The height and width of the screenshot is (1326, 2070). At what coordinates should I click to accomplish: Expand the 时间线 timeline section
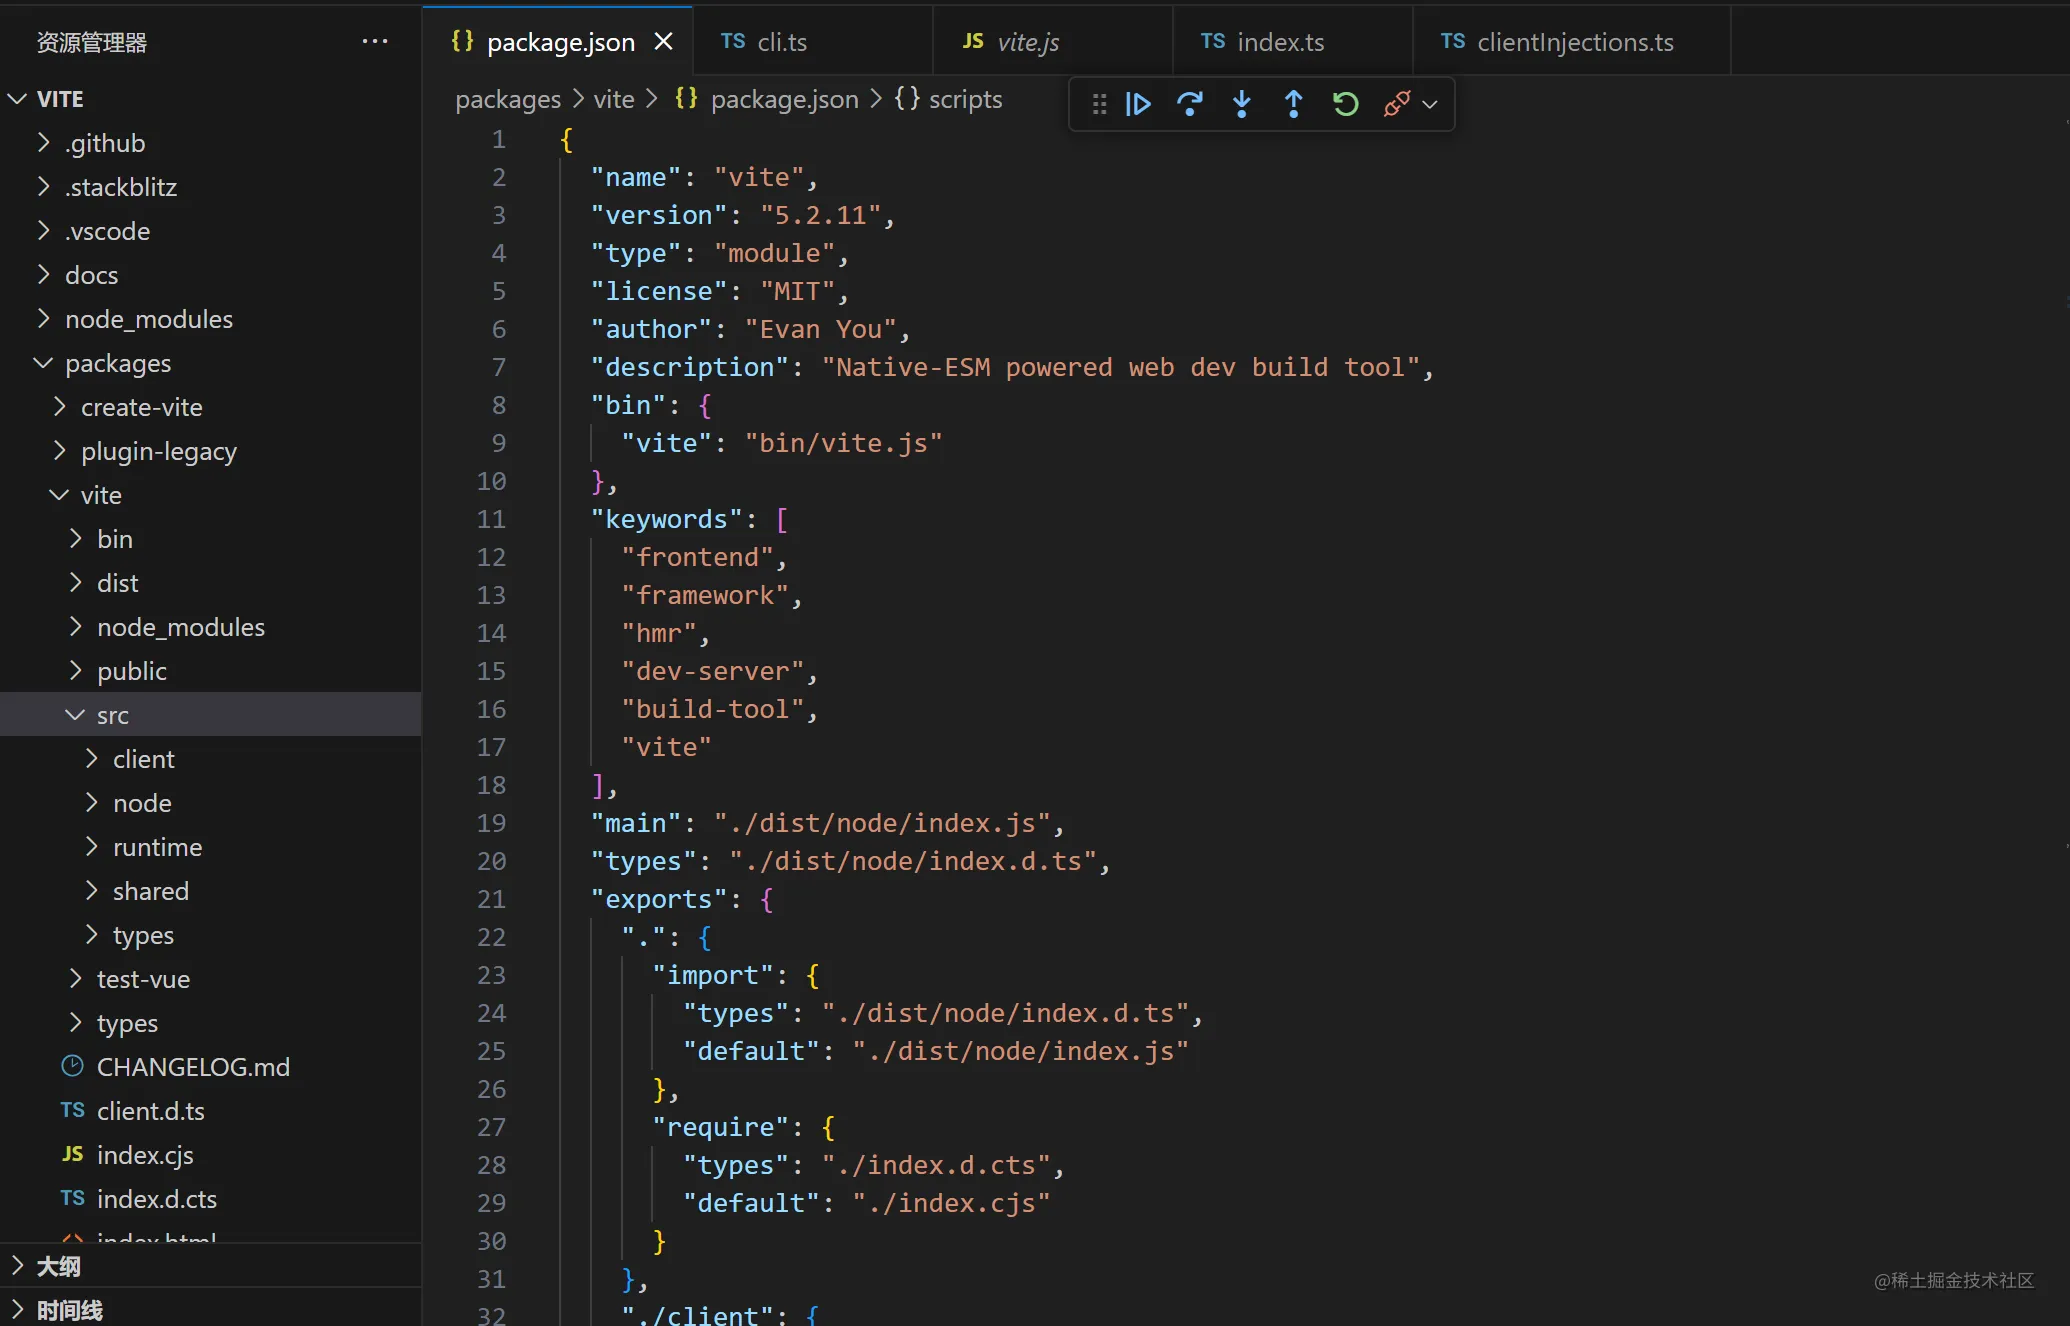(211, 1308)
